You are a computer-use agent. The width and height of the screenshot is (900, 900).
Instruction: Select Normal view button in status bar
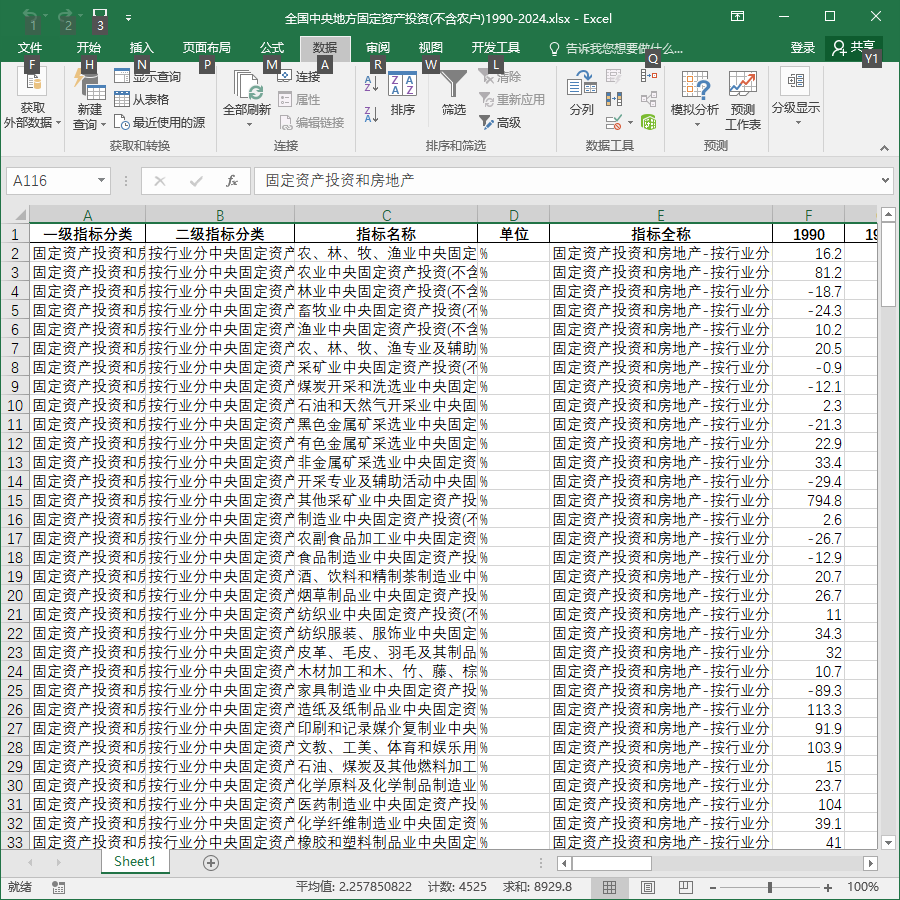(610, 887)
